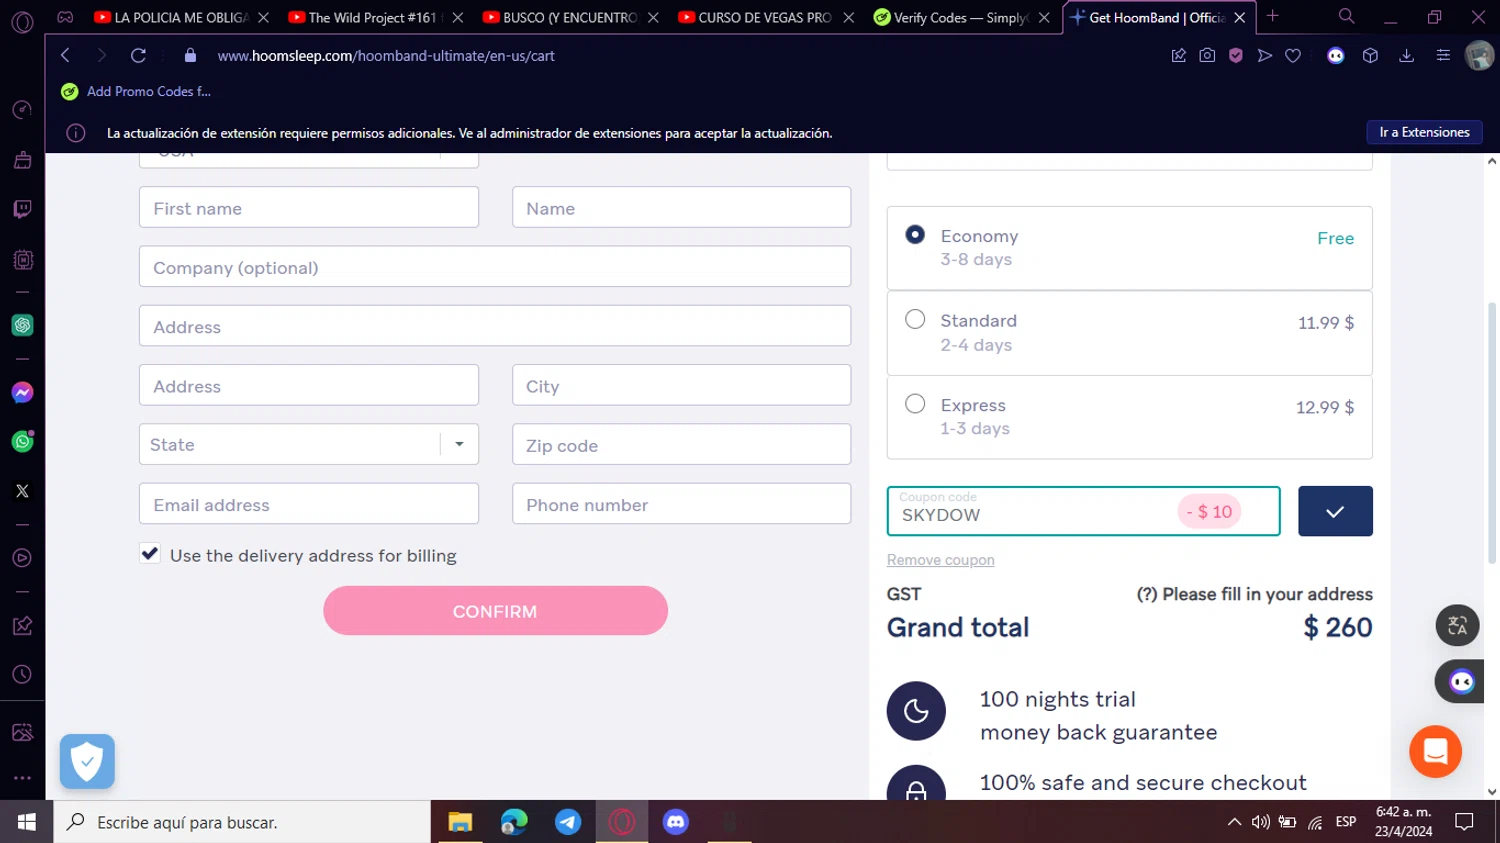Click the blue shield privacy badge

coord(87,761)
